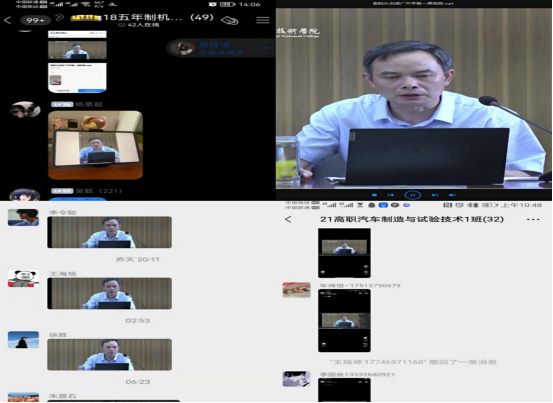
Task: View the panda avatar profile of 王海旭
Action: pos(23,279)
